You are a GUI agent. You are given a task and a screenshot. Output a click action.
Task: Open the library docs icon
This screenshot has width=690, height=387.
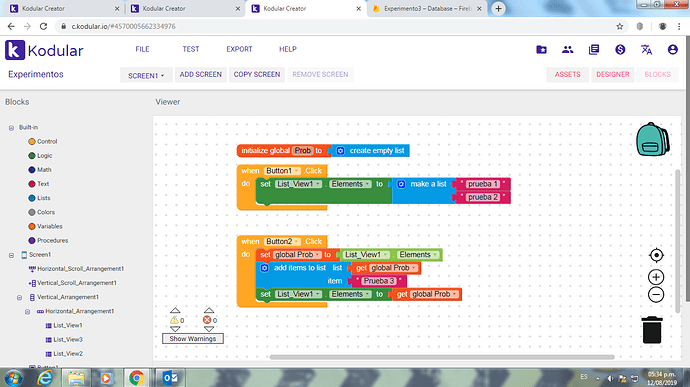click(x=594, y=50)
